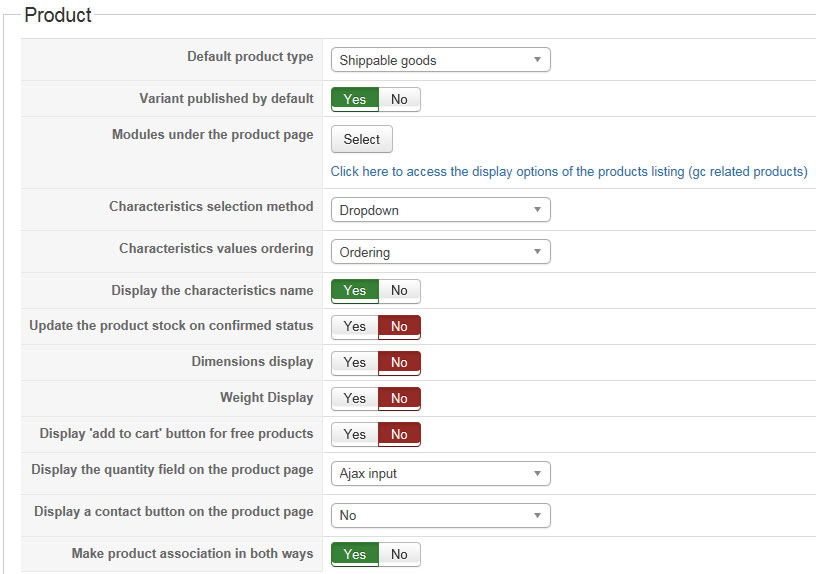This screenshot has height=574, width=816.
Task: Turn on Weight Display with Yes
Action: [x=355, y=398]
